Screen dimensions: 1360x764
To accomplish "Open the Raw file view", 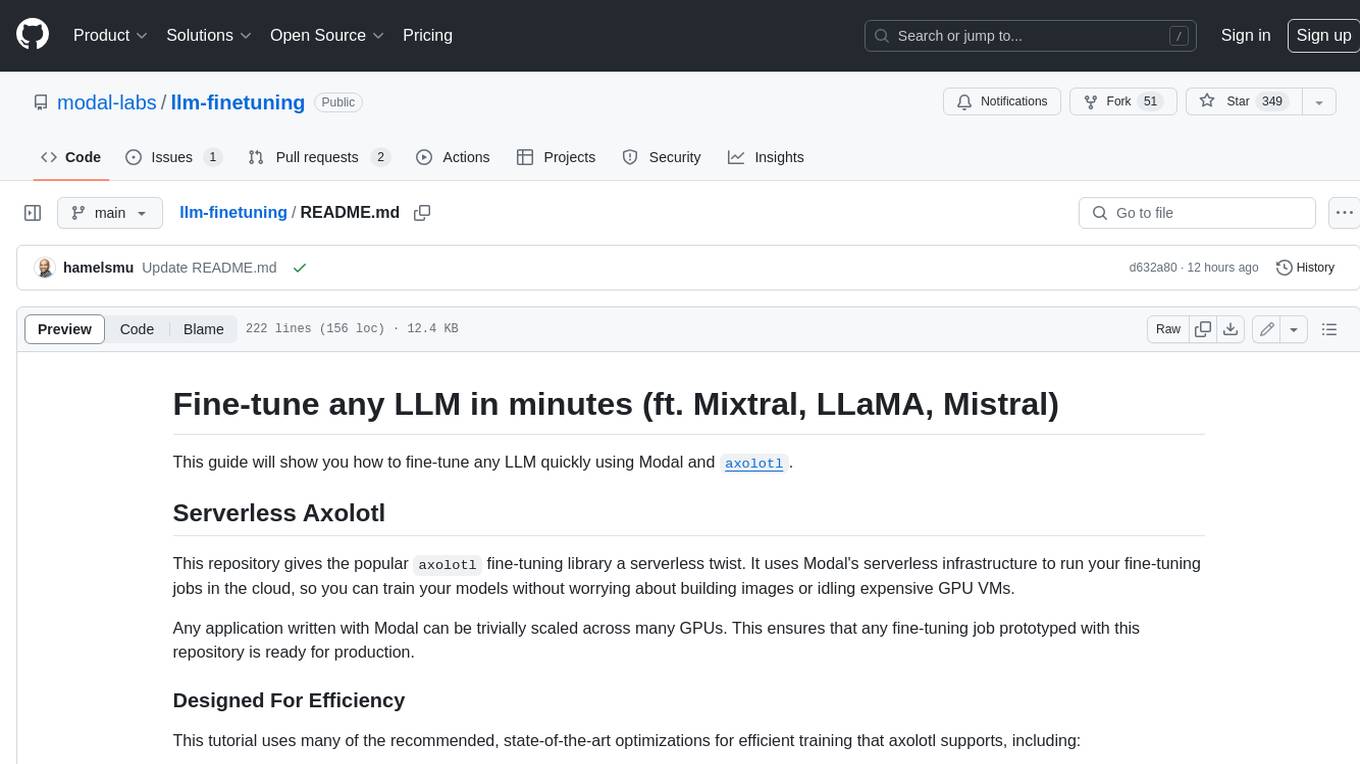I will click(x=1168, y=329).
